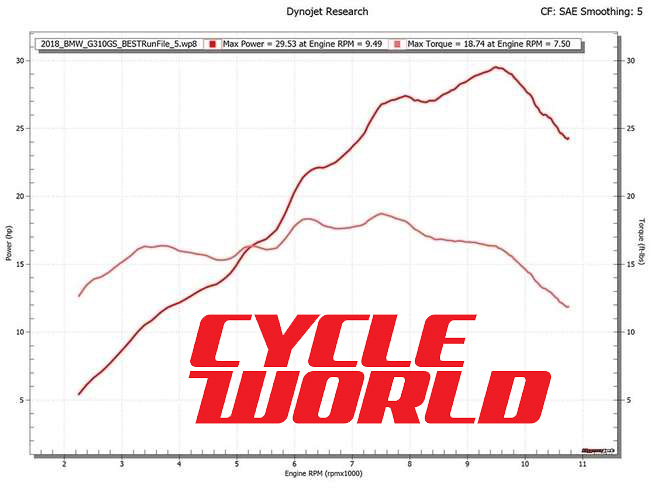
Task: Click the right end of the torque curve
Action: (568, 307)
